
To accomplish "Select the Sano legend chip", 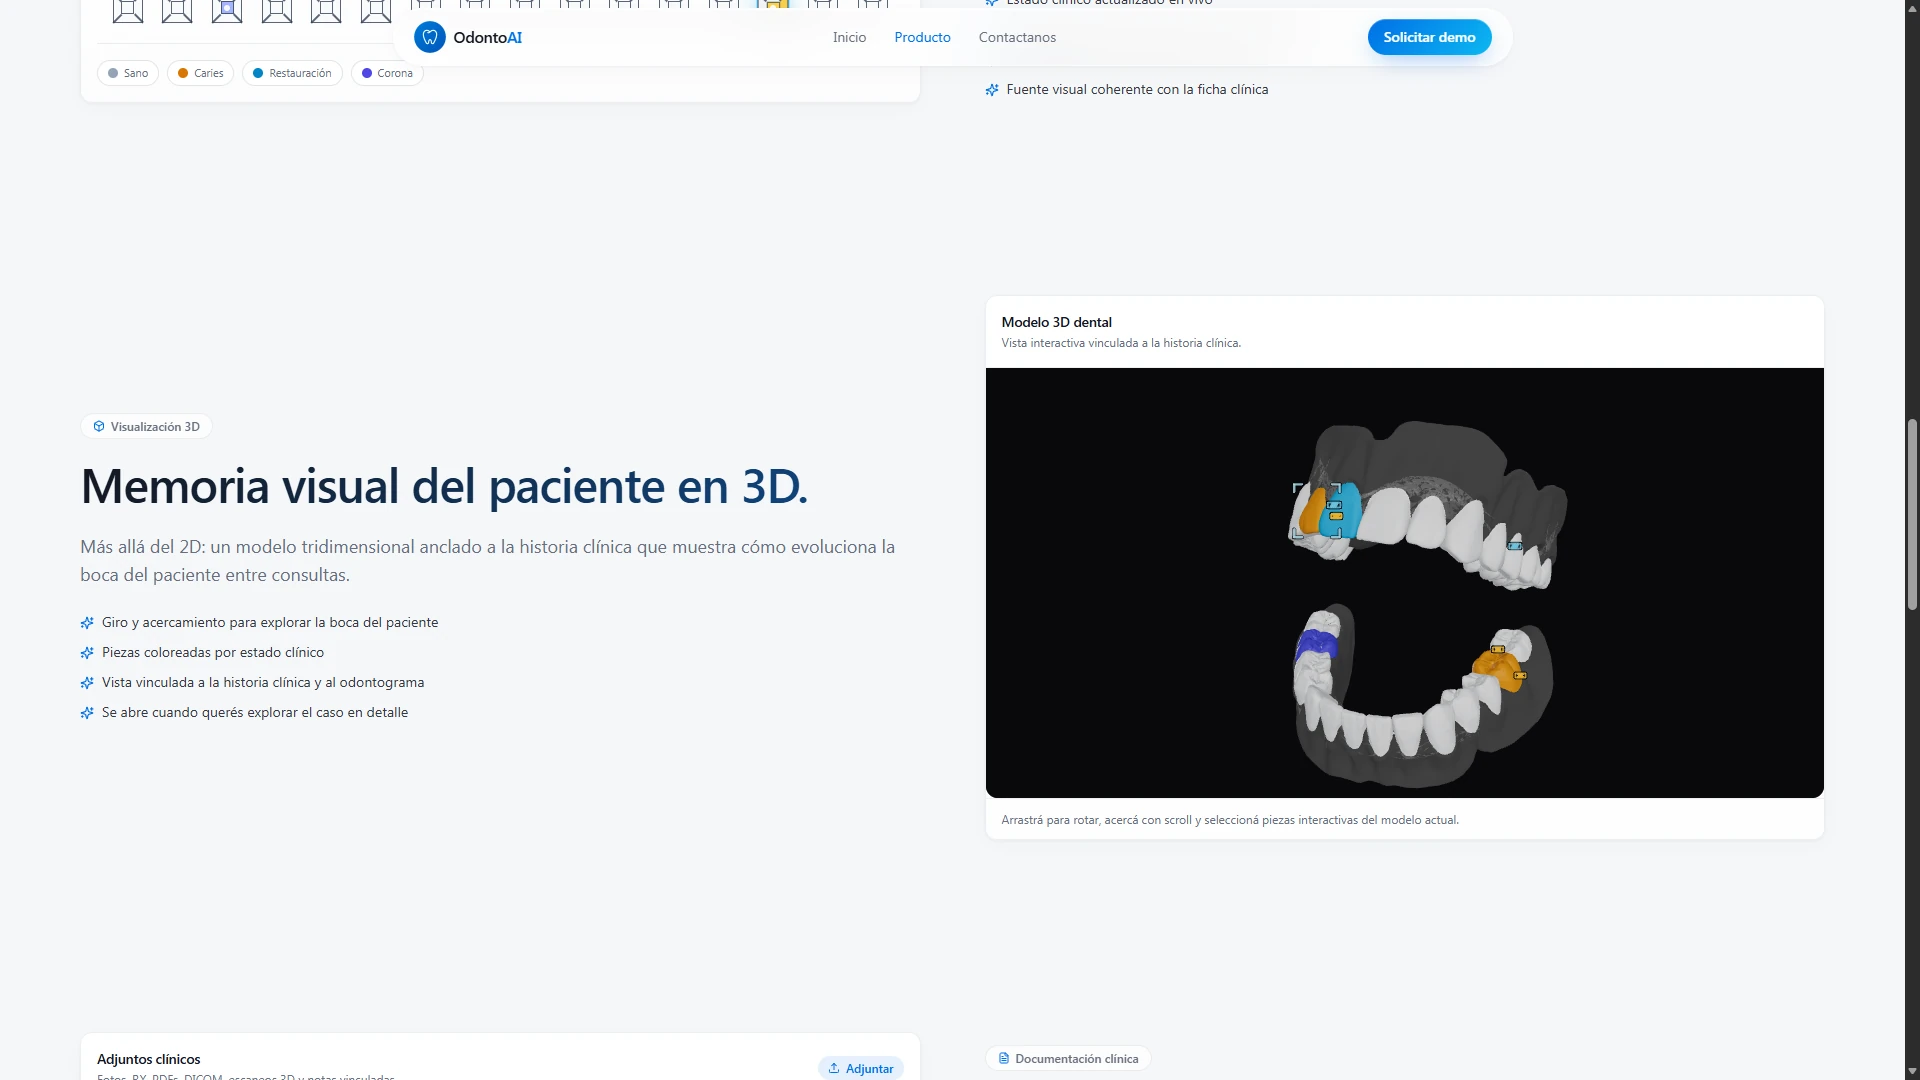I will [x=128, y=73].
